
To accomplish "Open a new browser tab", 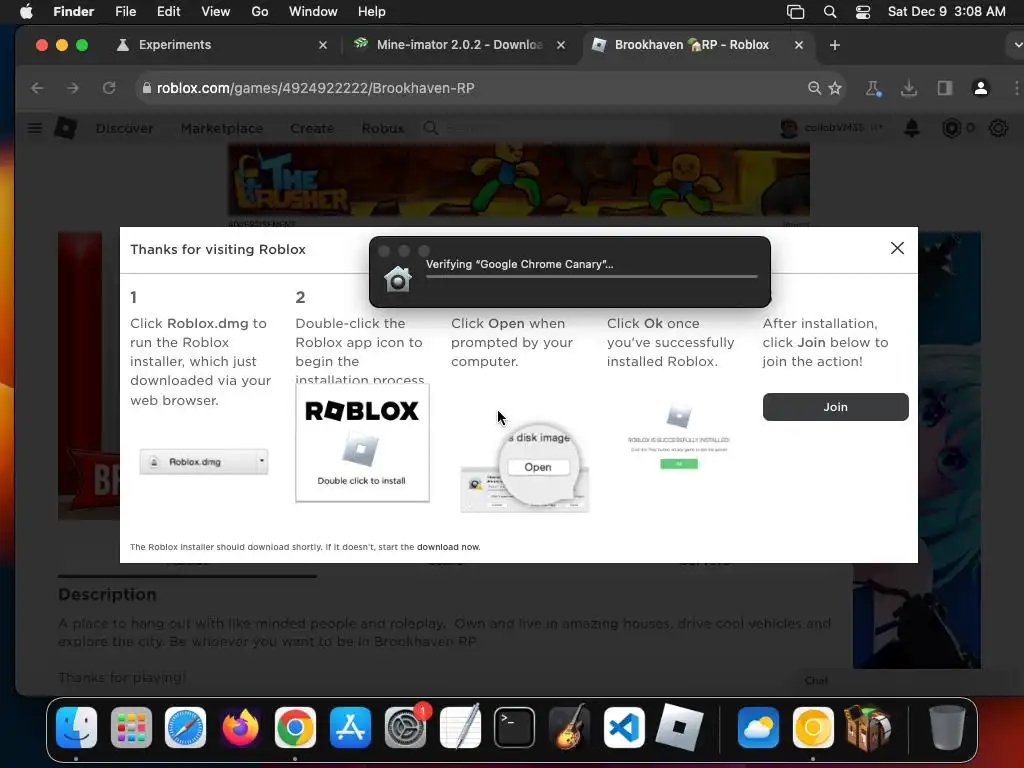I will coord(835,45).
